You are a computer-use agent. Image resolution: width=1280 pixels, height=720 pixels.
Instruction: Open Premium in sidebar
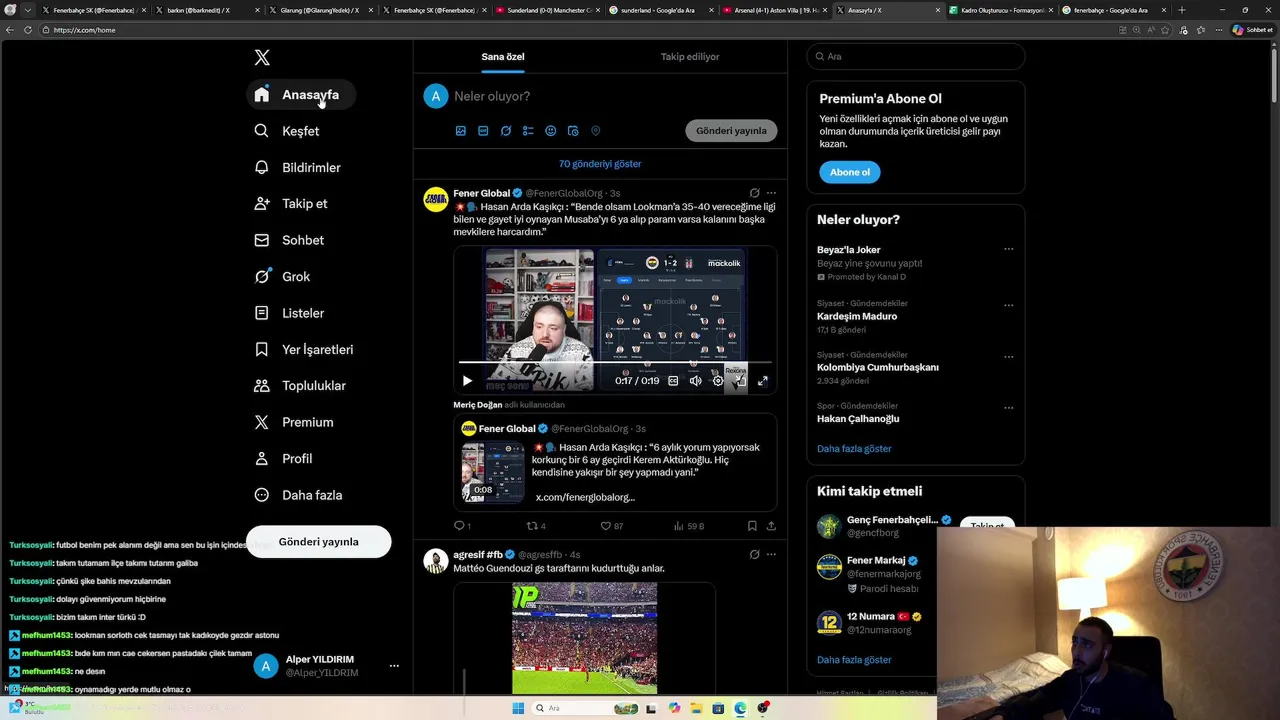[x=294, y=422]
